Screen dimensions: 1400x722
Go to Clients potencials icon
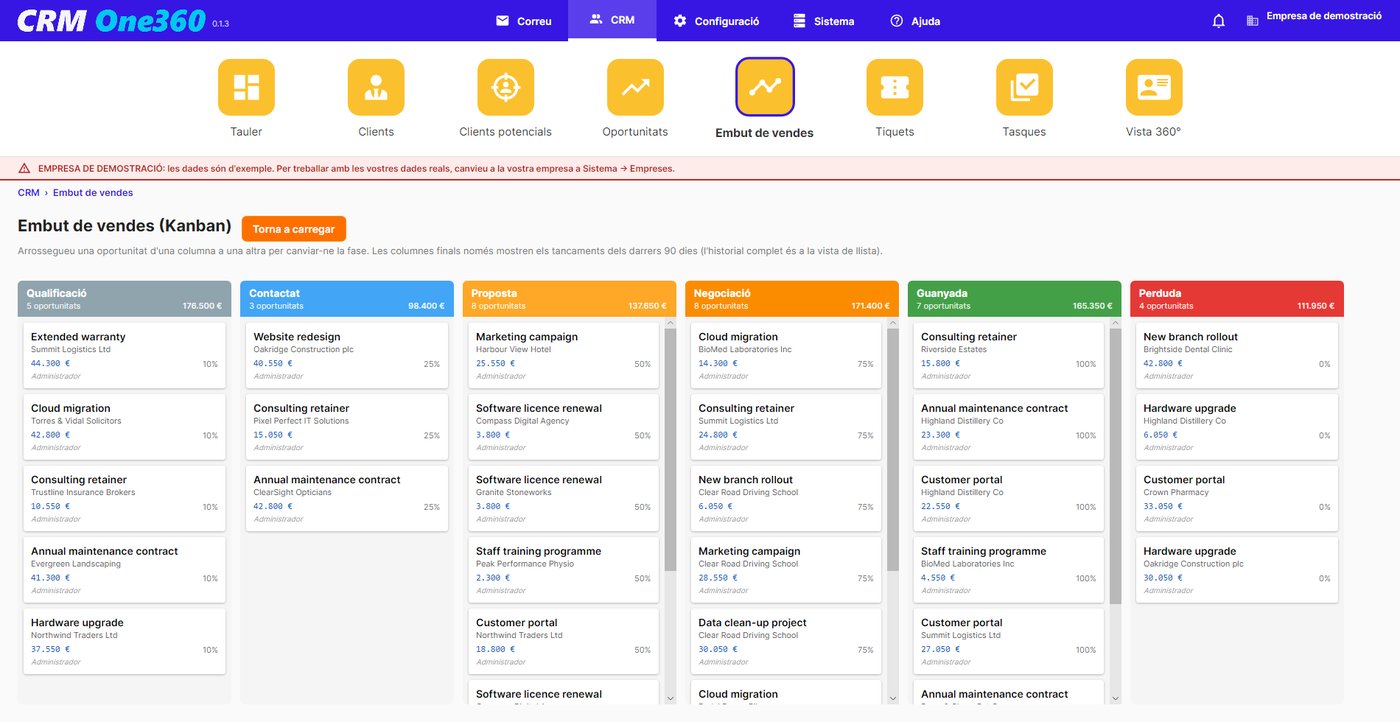(505, 87)
